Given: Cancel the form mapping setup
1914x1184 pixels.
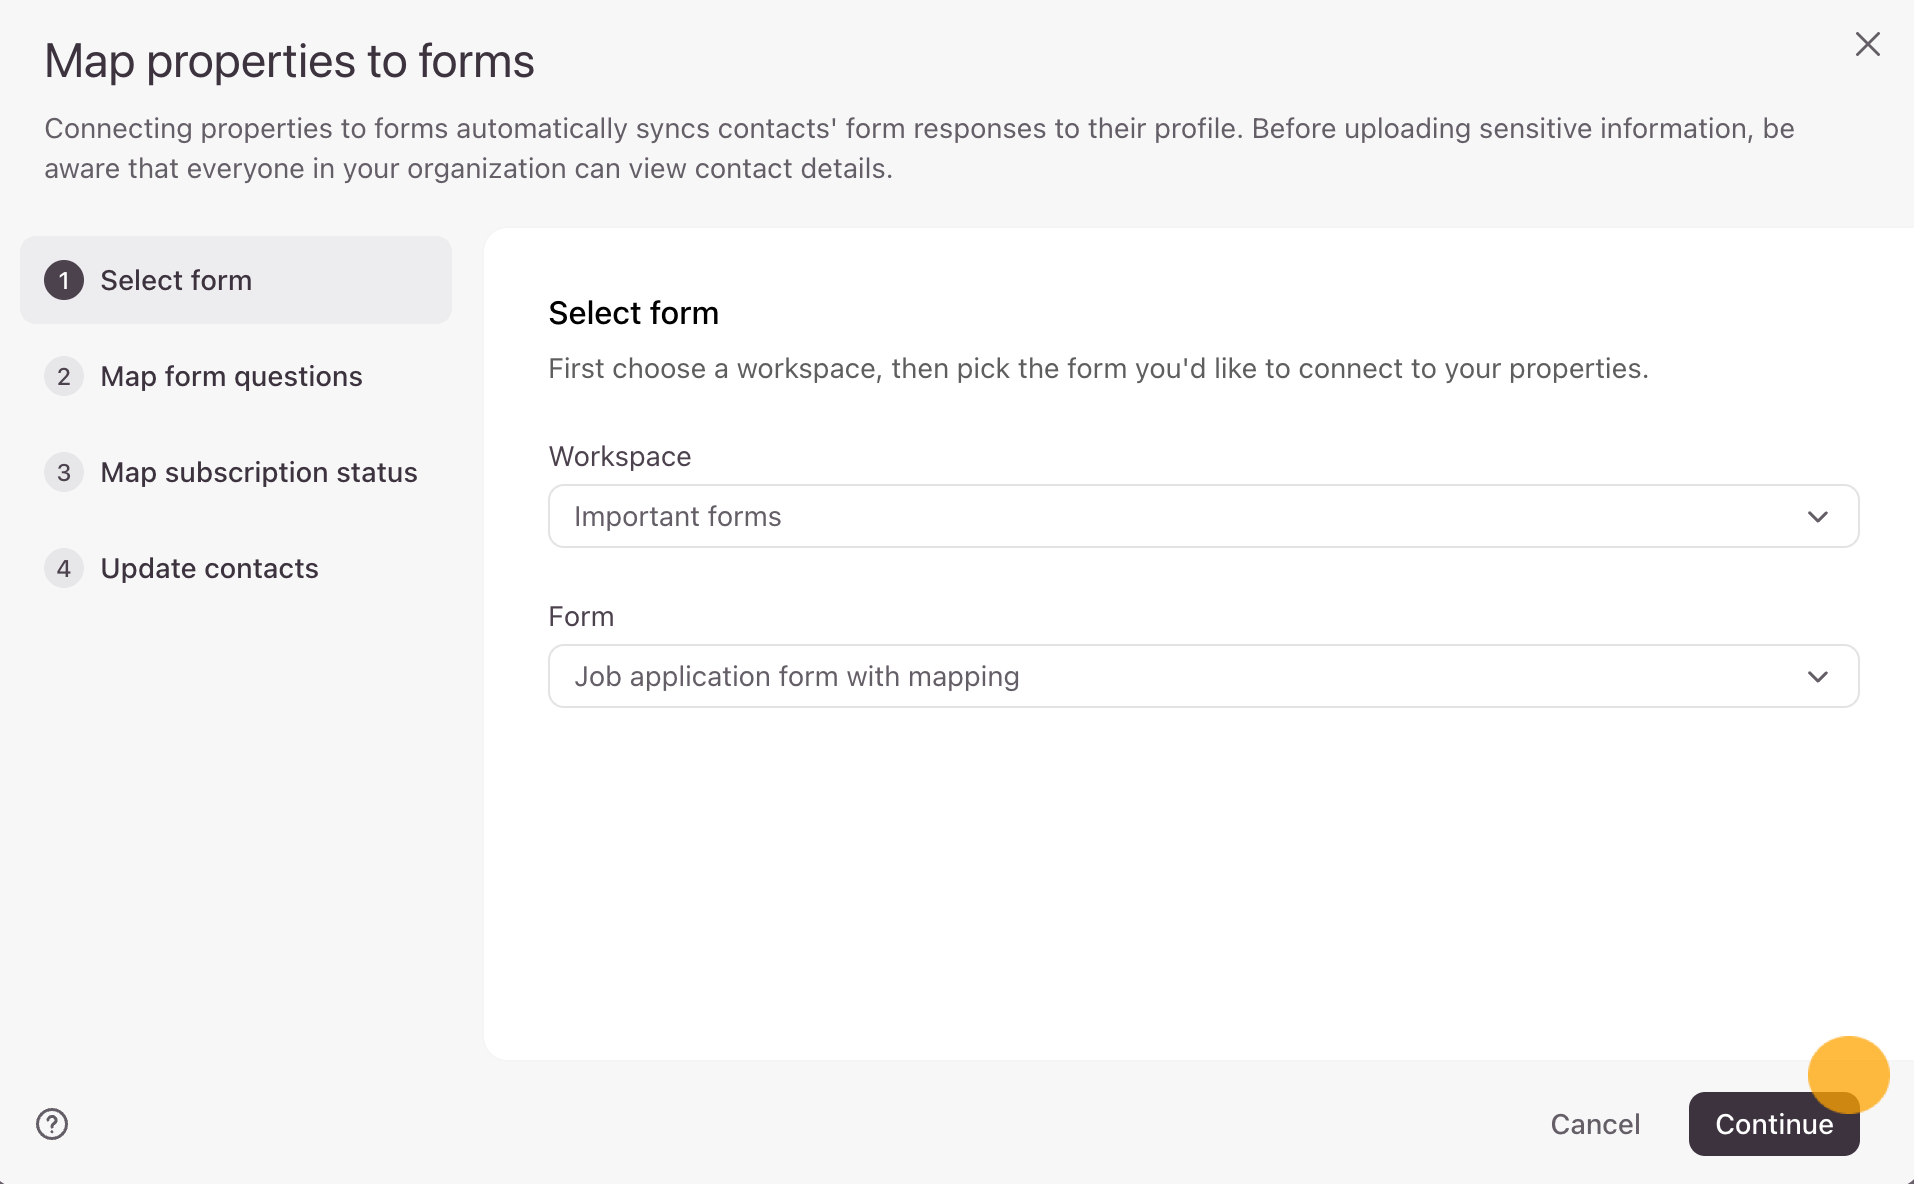Looking at the screenshot, I should coord(1594,1124).
